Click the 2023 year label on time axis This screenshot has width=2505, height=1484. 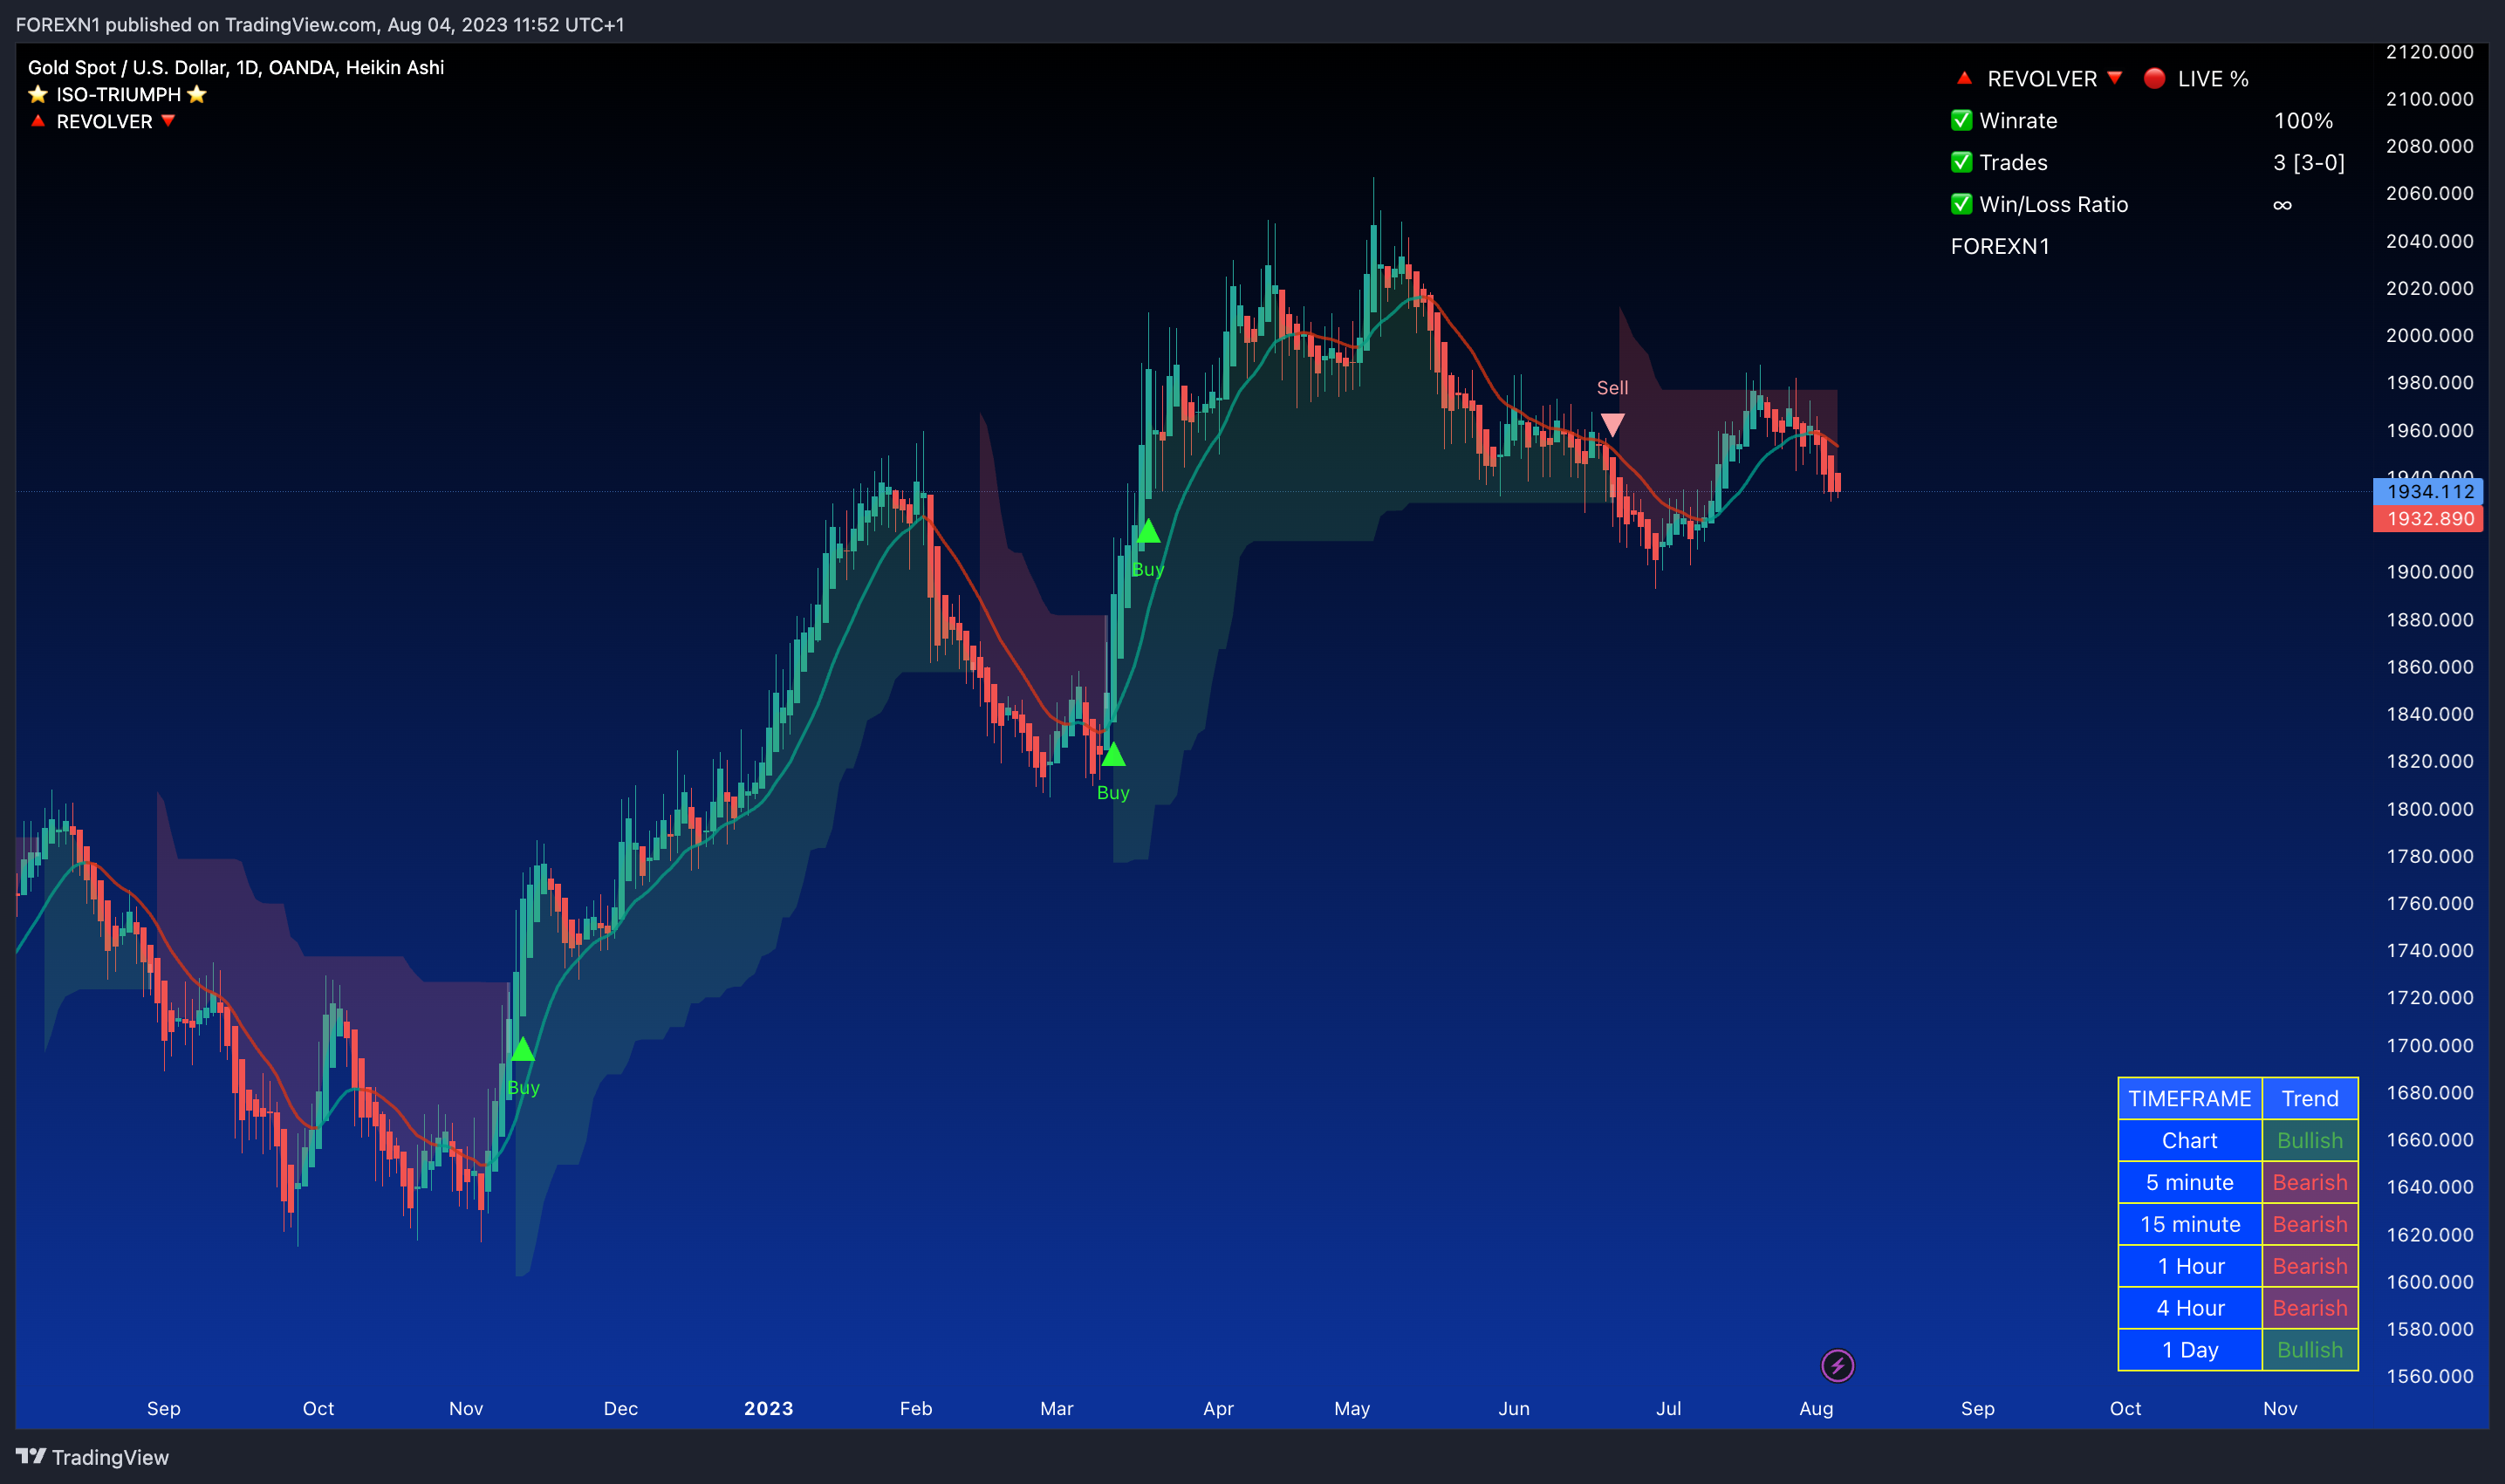coord(768,1408)
